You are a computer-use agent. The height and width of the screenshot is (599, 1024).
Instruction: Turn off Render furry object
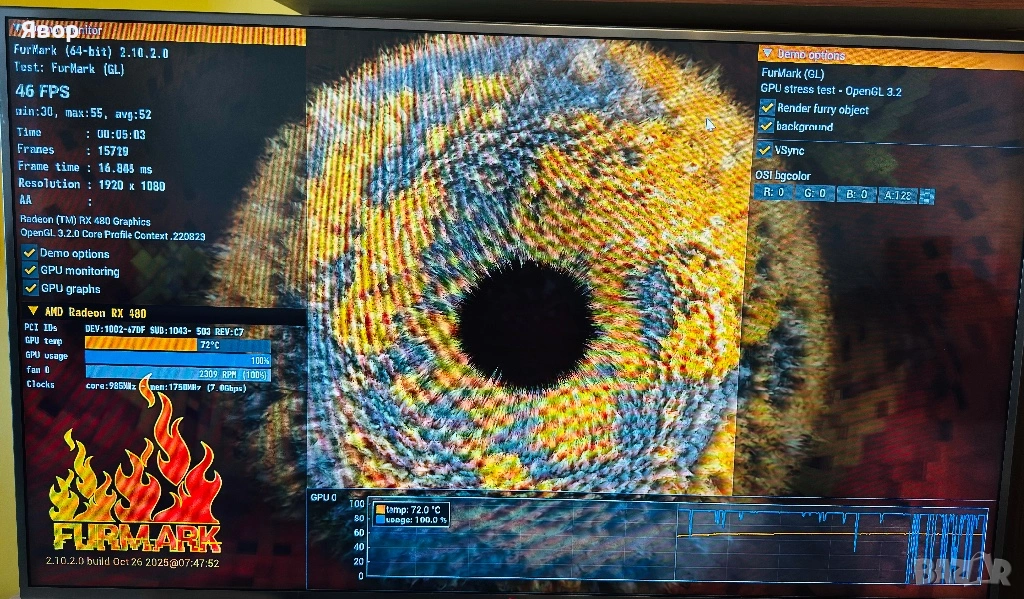(x=767, y=108)
